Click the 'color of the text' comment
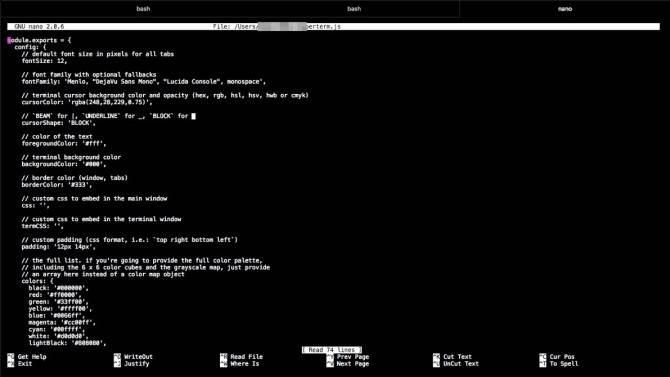Image resolution: width=670 pixels, height=377 pixels. 57,137
